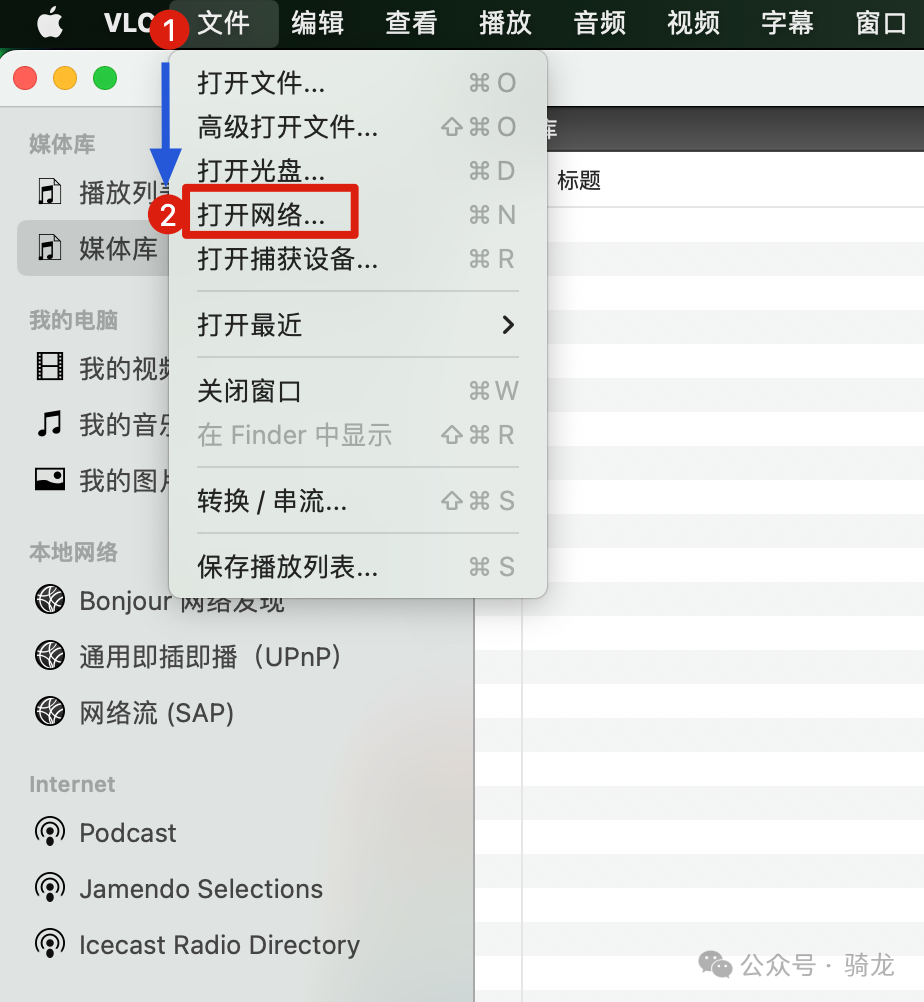The height and width of the screenshot is (1002, 924).
Task: Click the Icecast Radio Directory icon
Action: pos(50,944)
